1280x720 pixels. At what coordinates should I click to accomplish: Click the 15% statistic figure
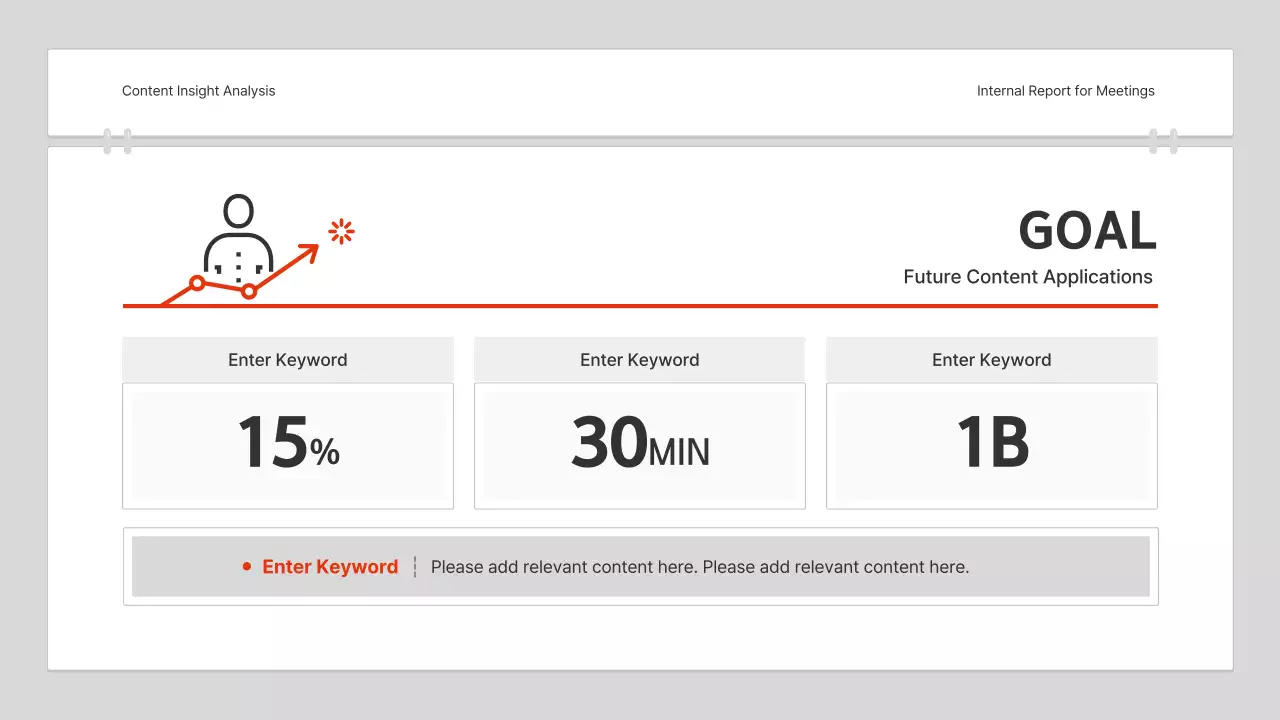click(x=288, y=444)
